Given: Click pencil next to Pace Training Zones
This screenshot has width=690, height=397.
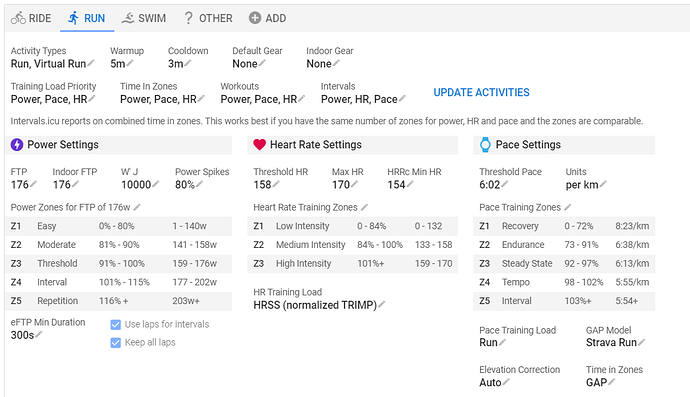Looking at the screenshot, I should tap(567, 207).
